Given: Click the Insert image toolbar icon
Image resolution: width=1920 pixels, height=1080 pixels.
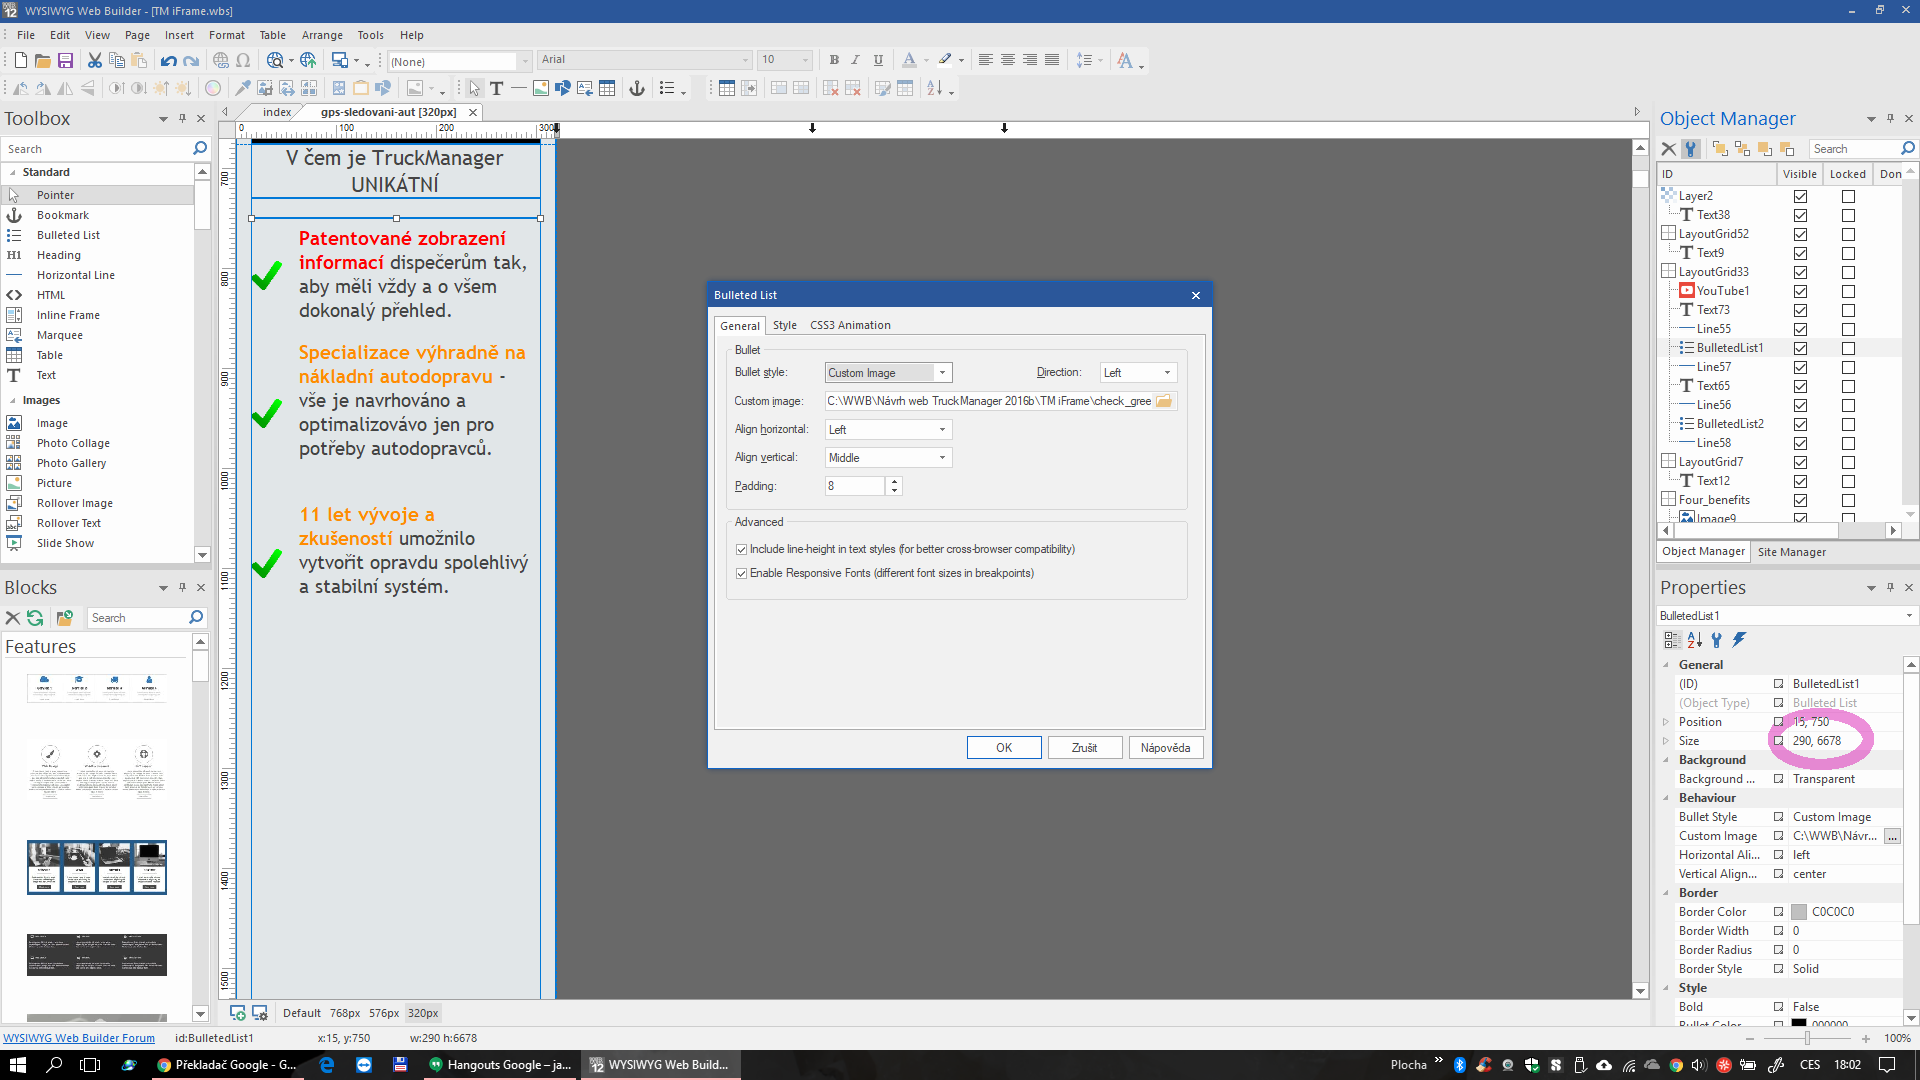Looking at the screenshot, I should pos(541,88).
